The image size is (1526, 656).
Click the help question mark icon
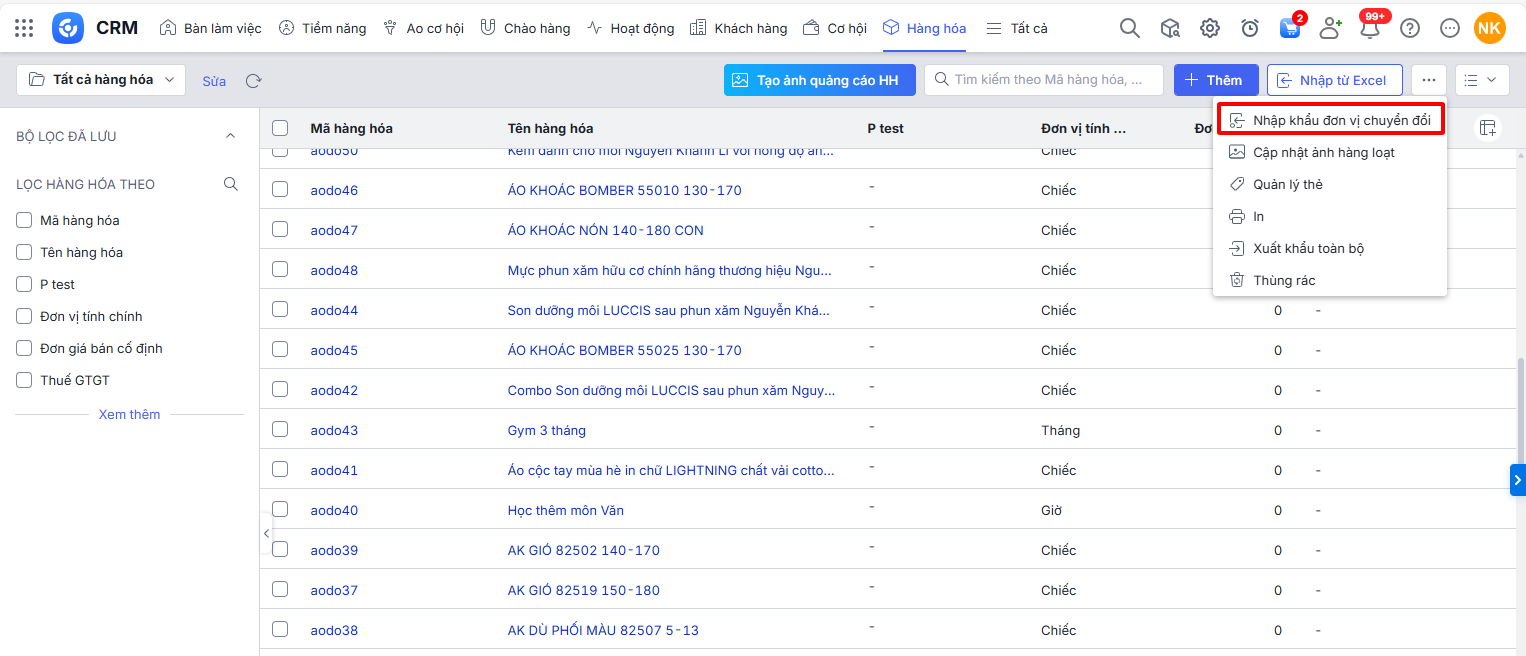[x=1410, y=28]
